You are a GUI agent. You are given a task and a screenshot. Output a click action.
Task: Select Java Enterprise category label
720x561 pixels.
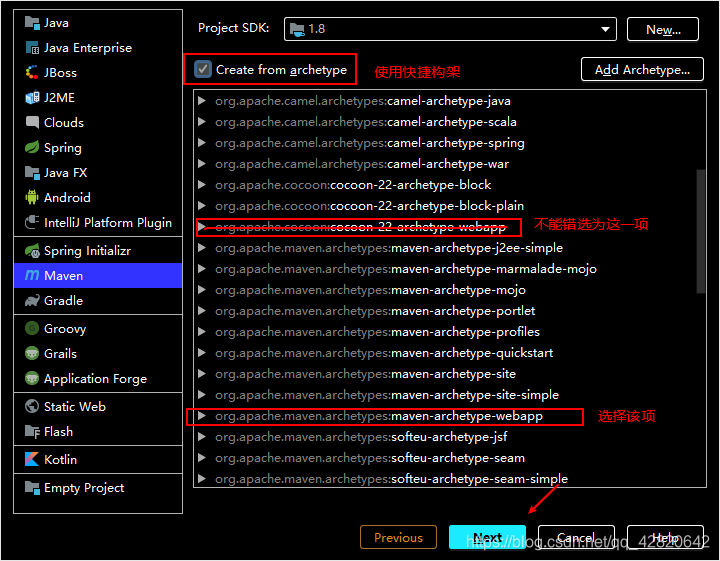[x=88, y=48]
